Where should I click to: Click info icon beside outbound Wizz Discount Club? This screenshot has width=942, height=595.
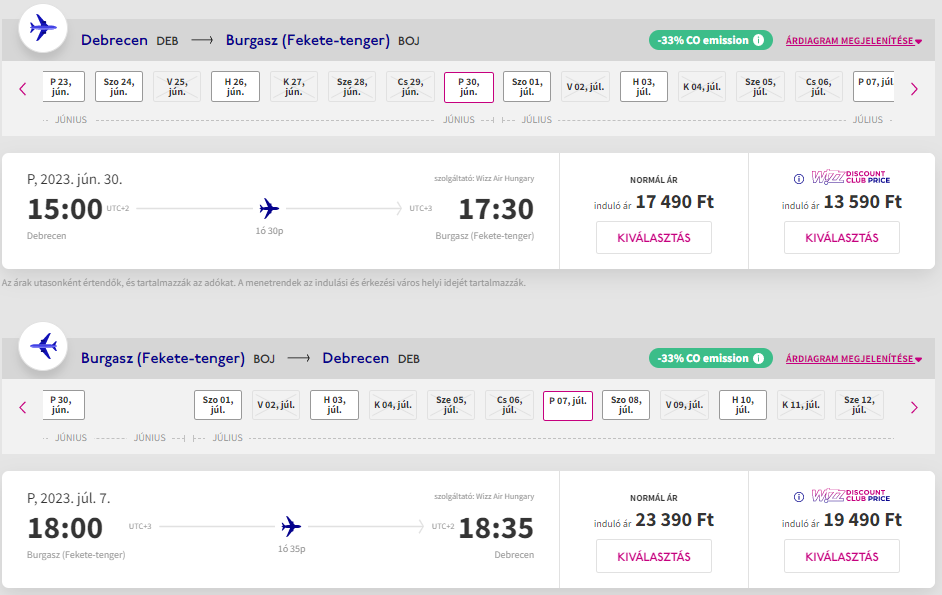(x=798, y=179)
